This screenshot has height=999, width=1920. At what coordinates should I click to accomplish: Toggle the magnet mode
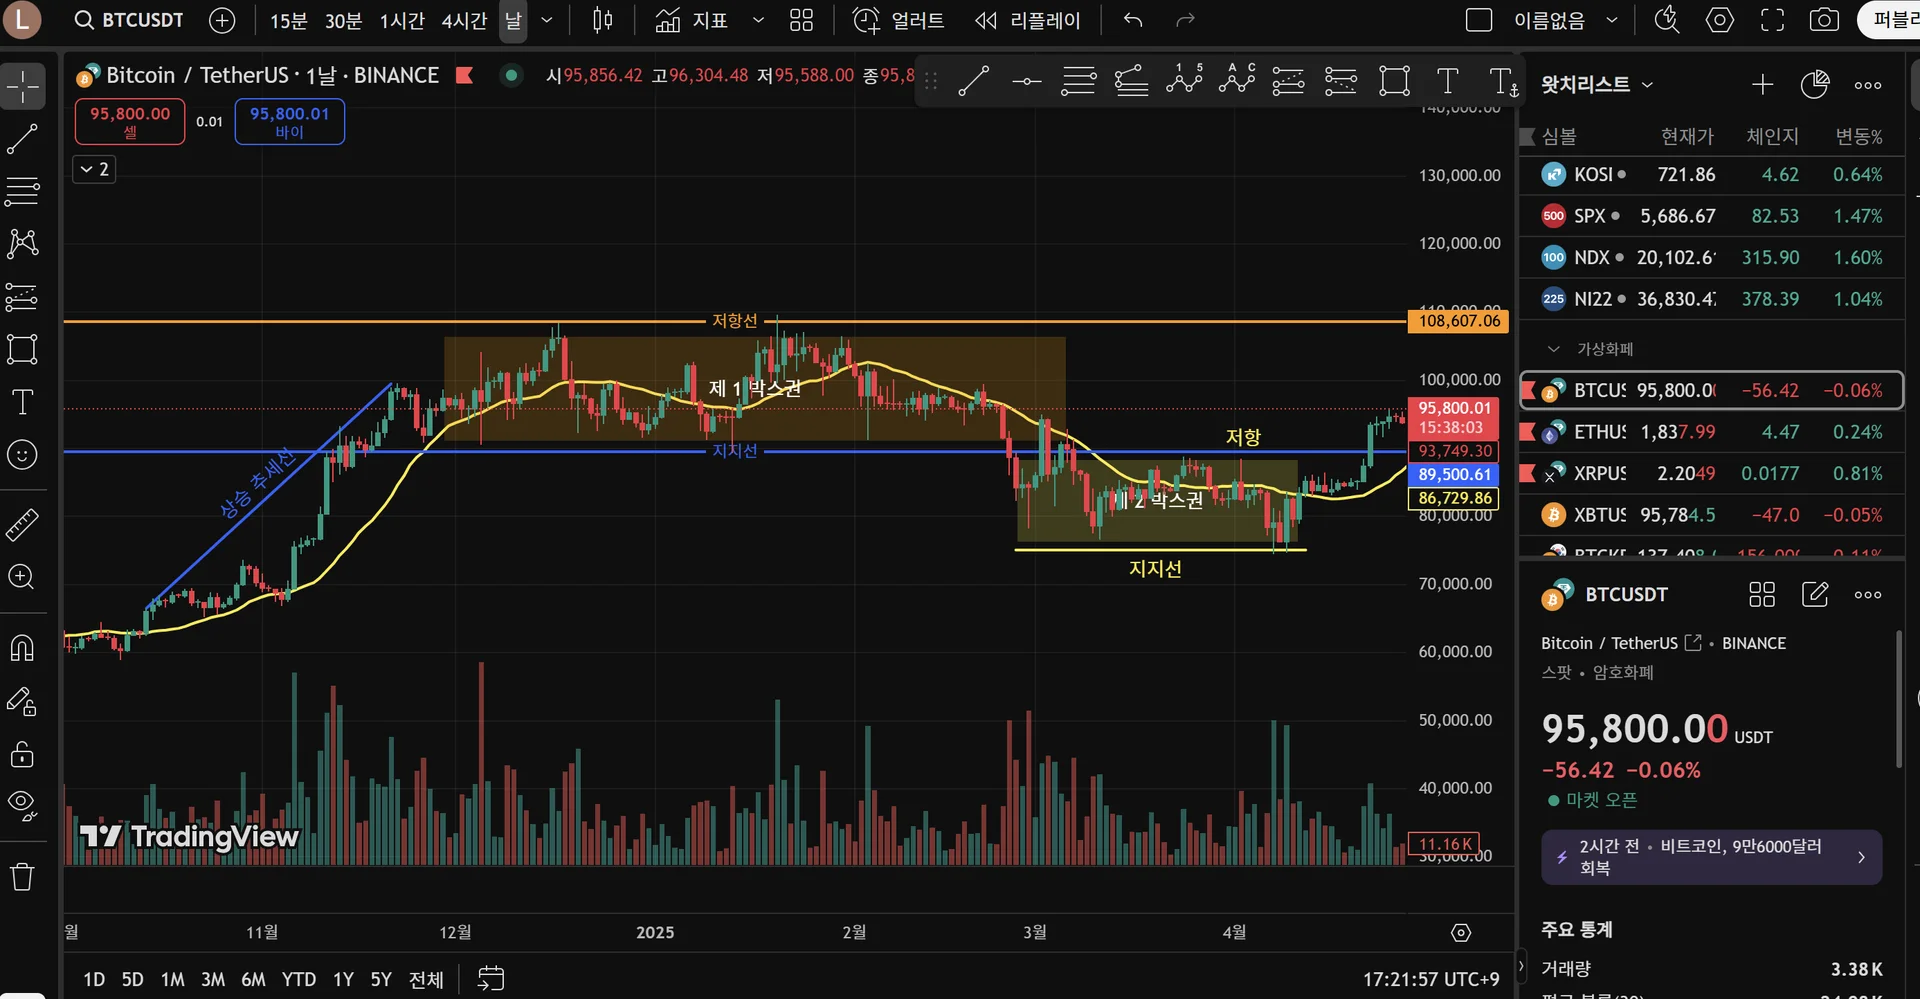coord(22,648)
